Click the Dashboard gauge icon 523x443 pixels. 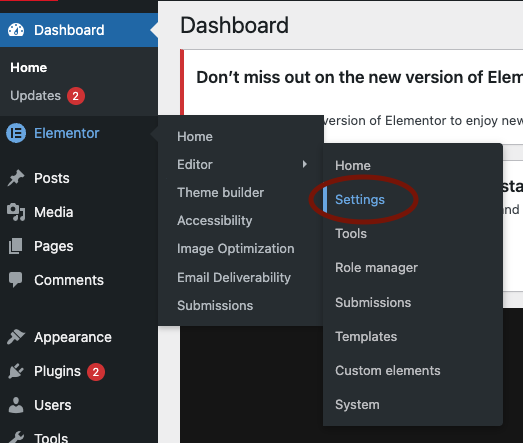[16, 30]
